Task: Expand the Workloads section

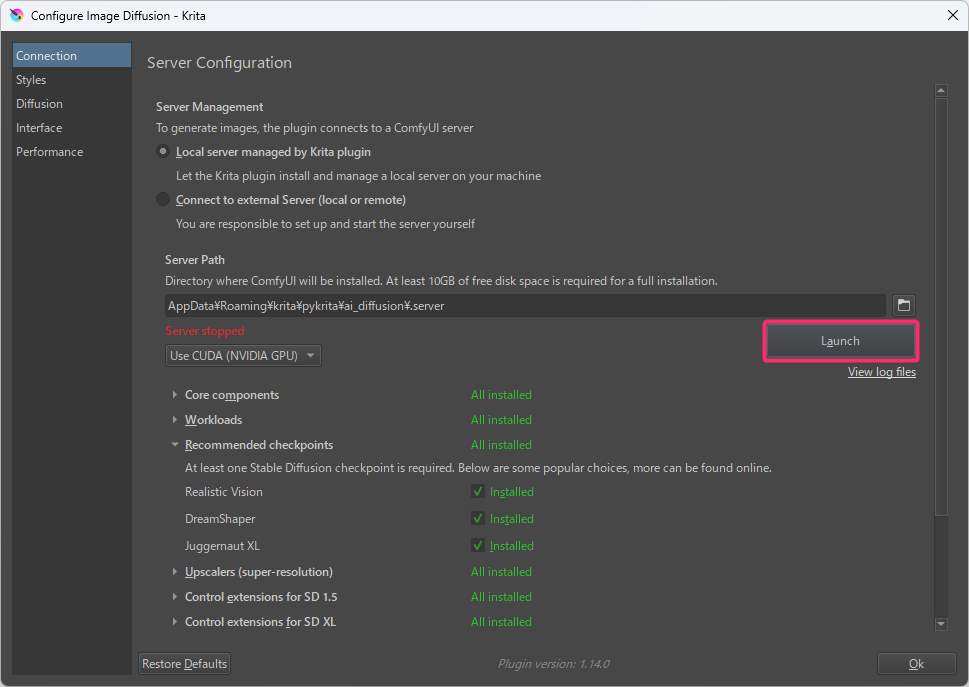Action: [175, 419]
